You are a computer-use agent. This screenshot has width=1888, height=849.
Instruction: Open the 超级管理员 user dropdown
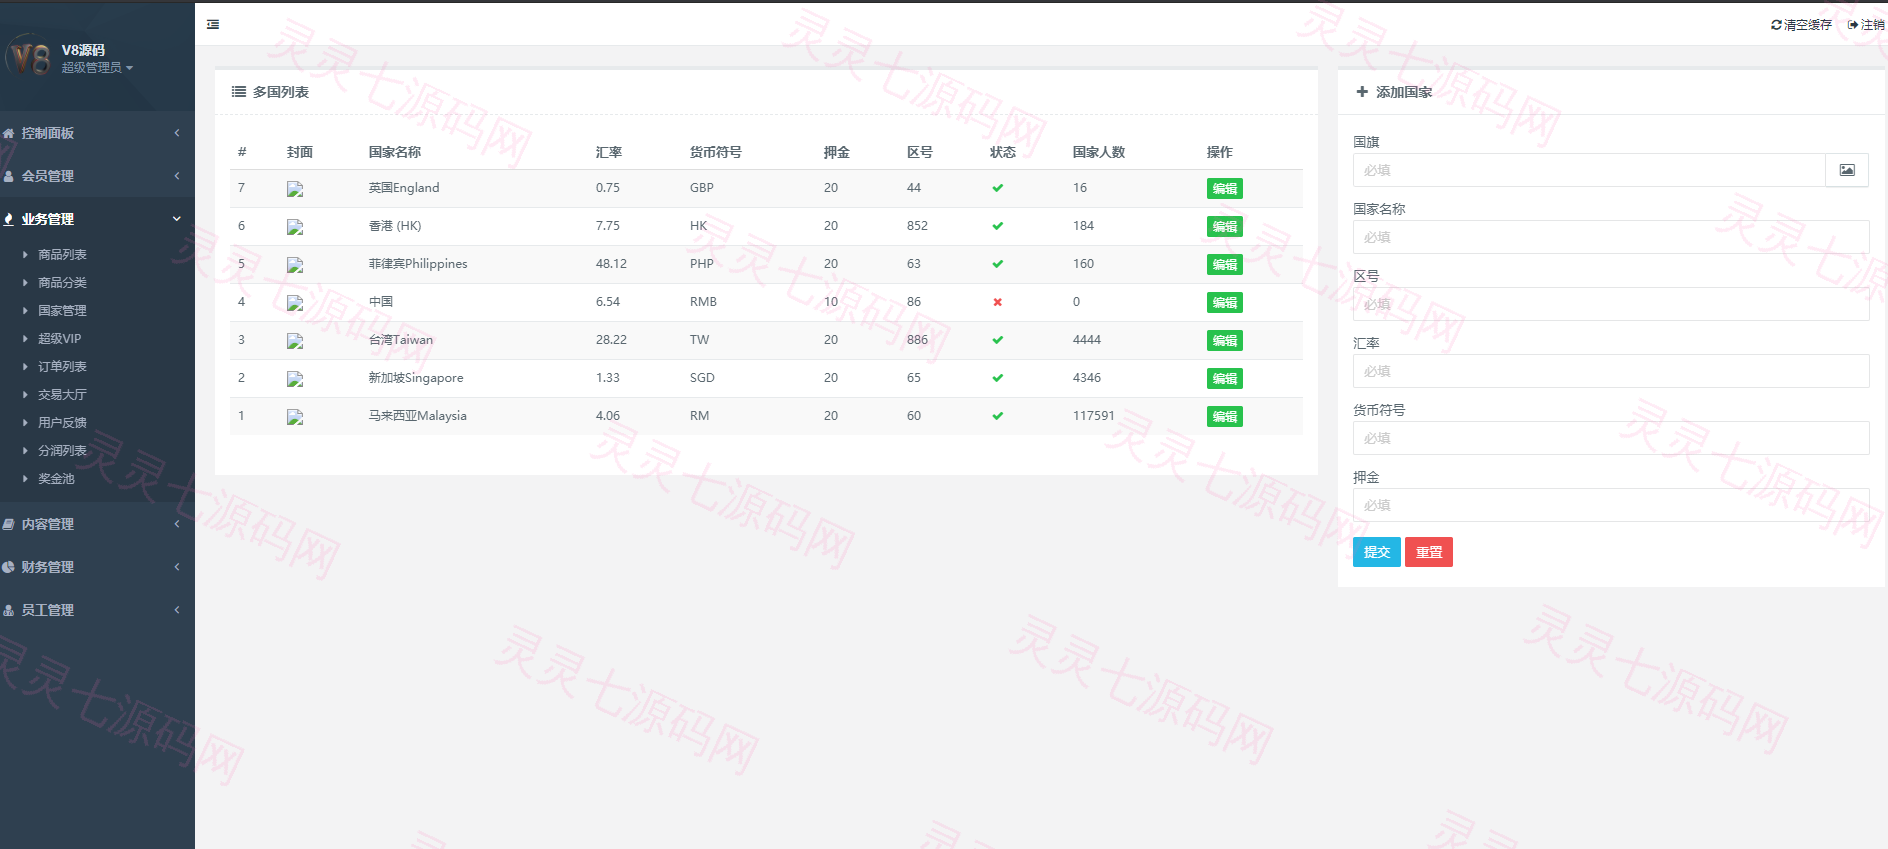point(97,68)
